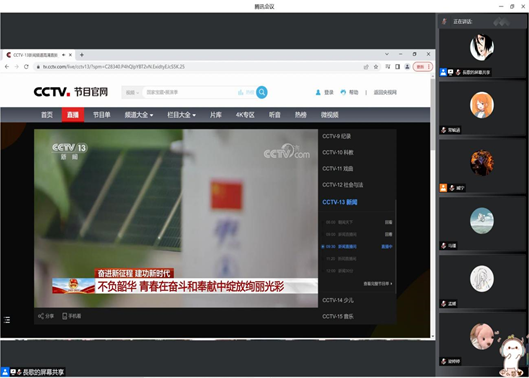The width and height of the screenshot is (529, 378).
Task: Open the 视频 search type dropdown
Action: [132, 92]
